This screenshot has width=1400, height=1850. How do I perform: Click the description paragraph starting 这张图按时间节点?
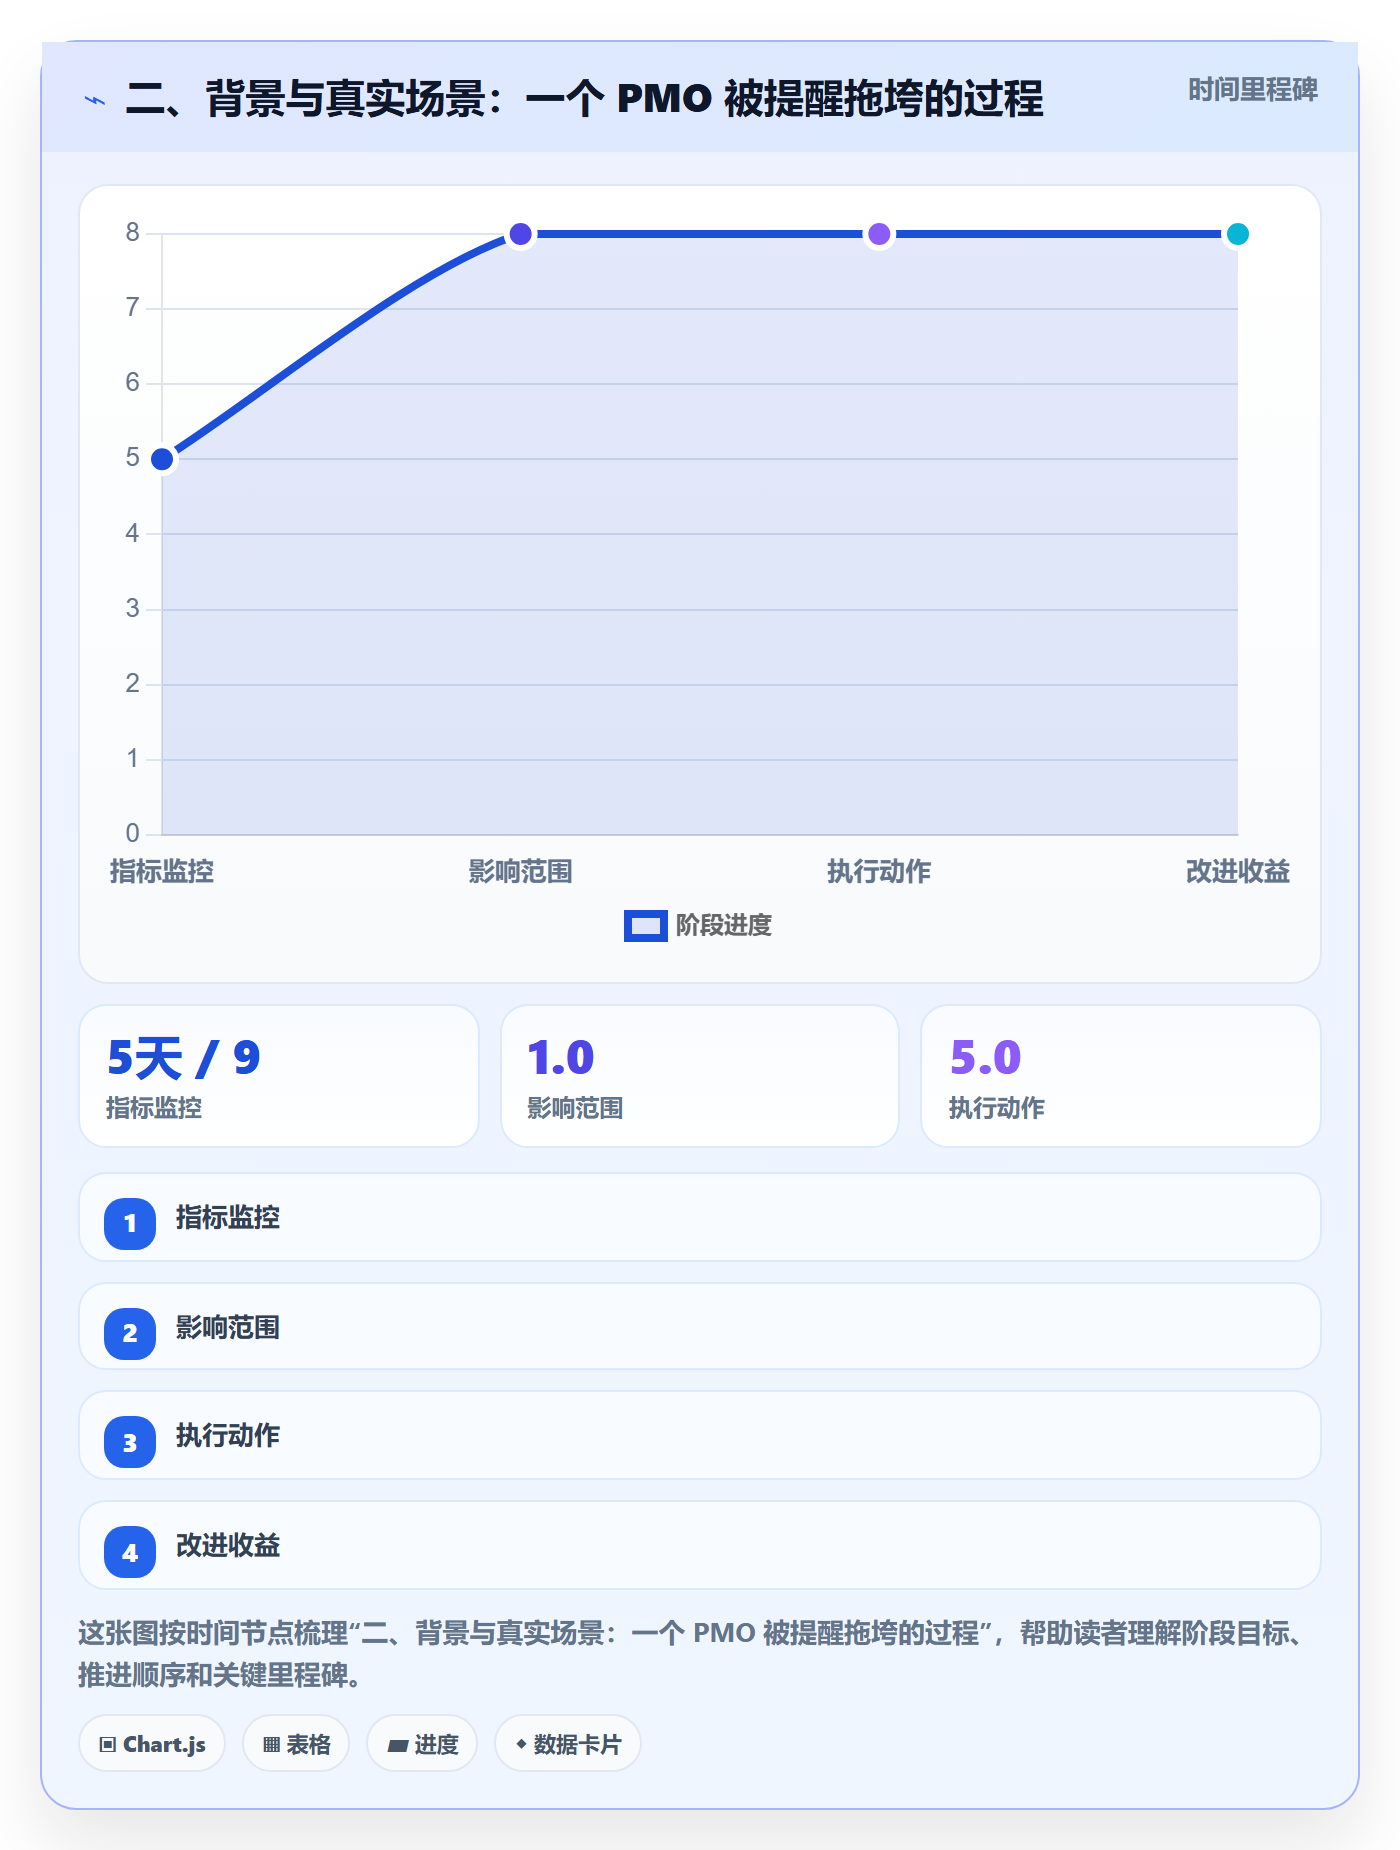click(x=692, y=1654)
